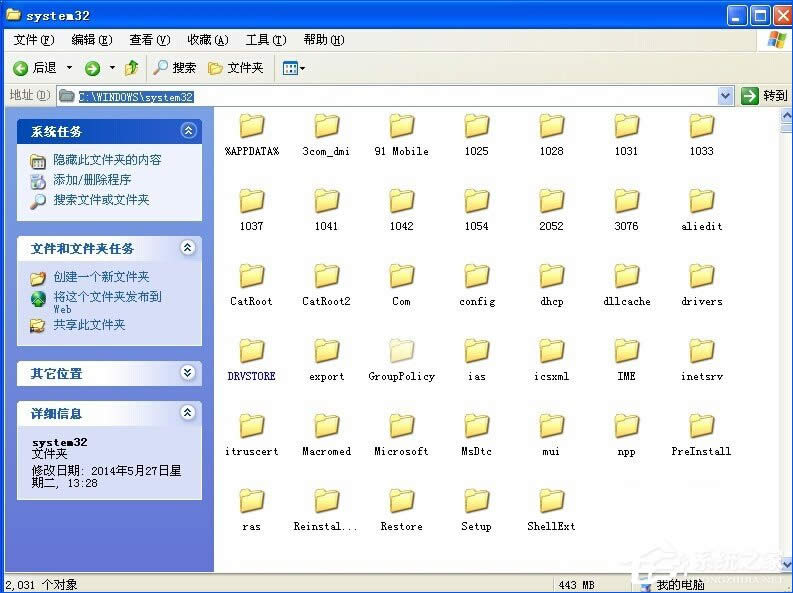Collapse the 详细信息 panel
This screenshot has width=793, height=593.
(x=188, y=413)
